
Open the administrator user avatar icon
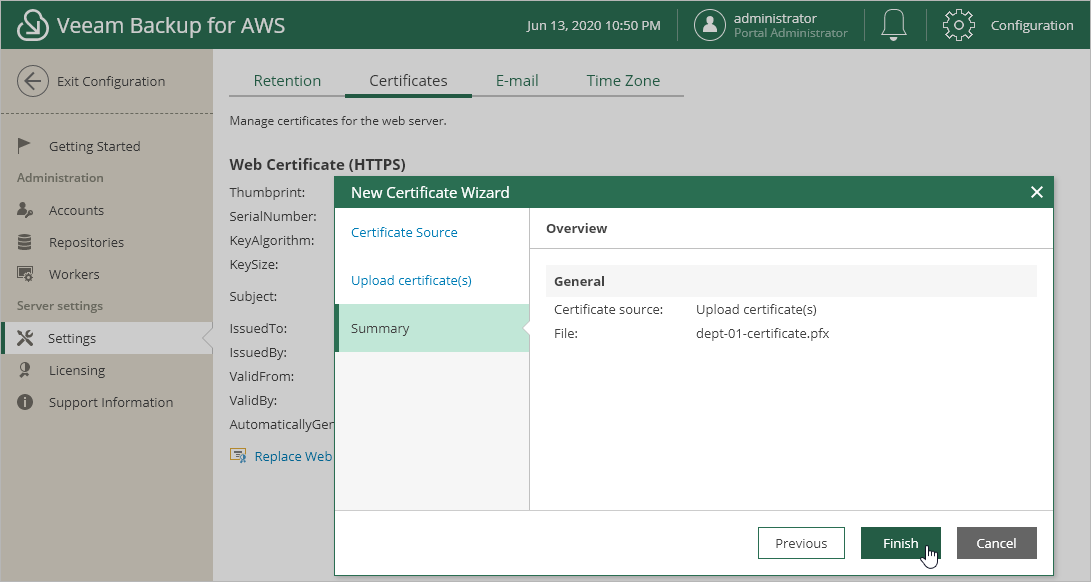pos(710,25)
